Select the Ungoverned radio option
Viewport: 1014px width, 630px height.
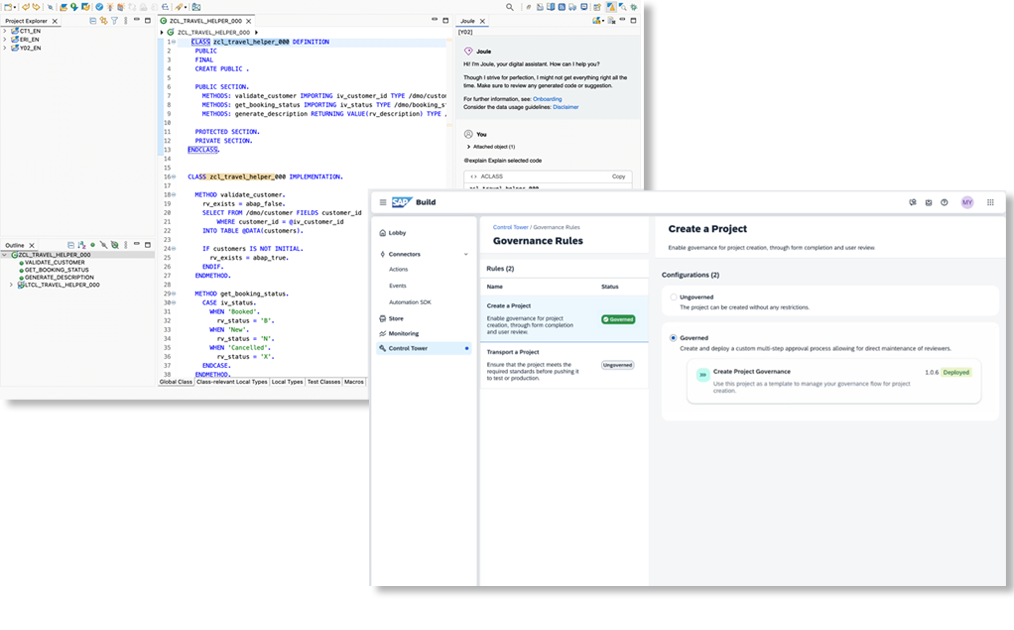[x=673, y=297]
